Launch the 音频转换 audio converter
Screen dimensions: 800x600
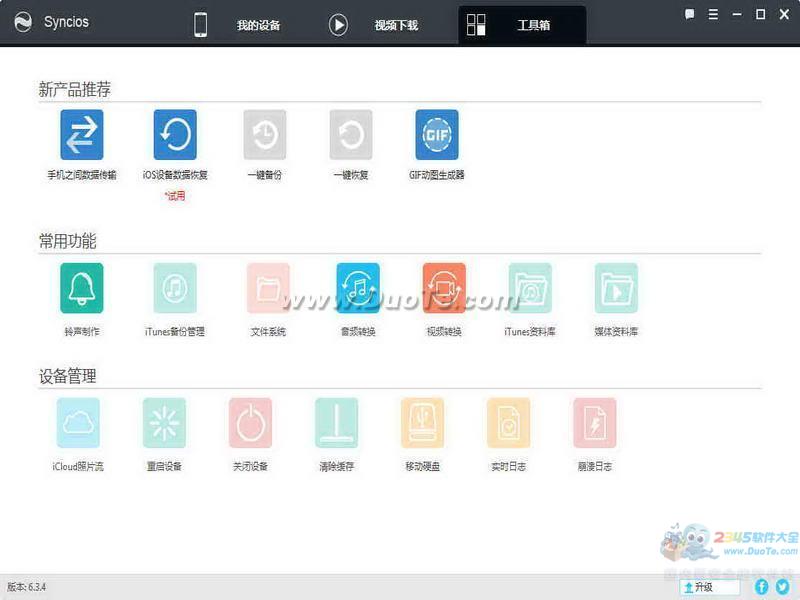[358, 288]
